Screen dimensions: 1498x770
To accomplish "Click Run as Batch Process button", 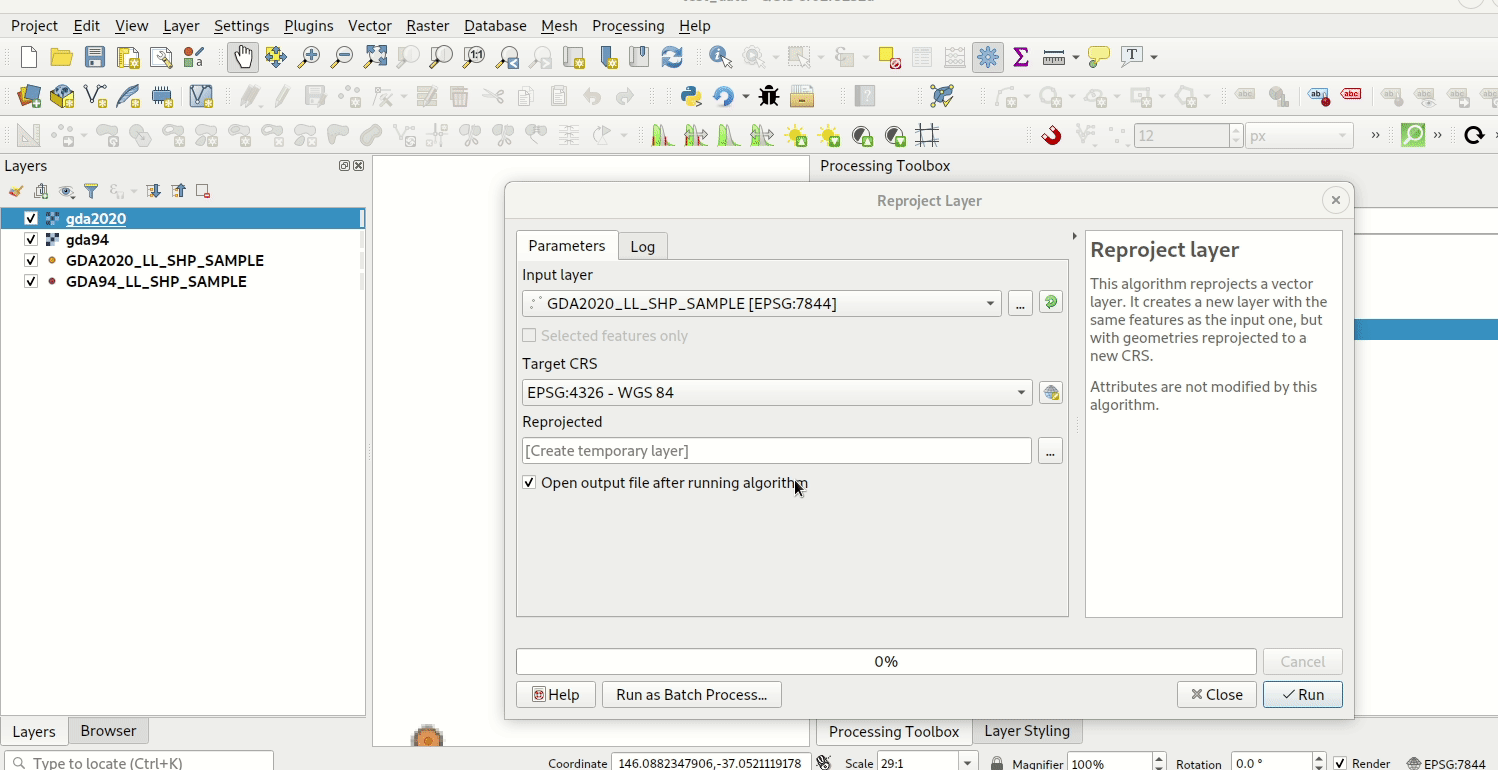I will point(691,694).
